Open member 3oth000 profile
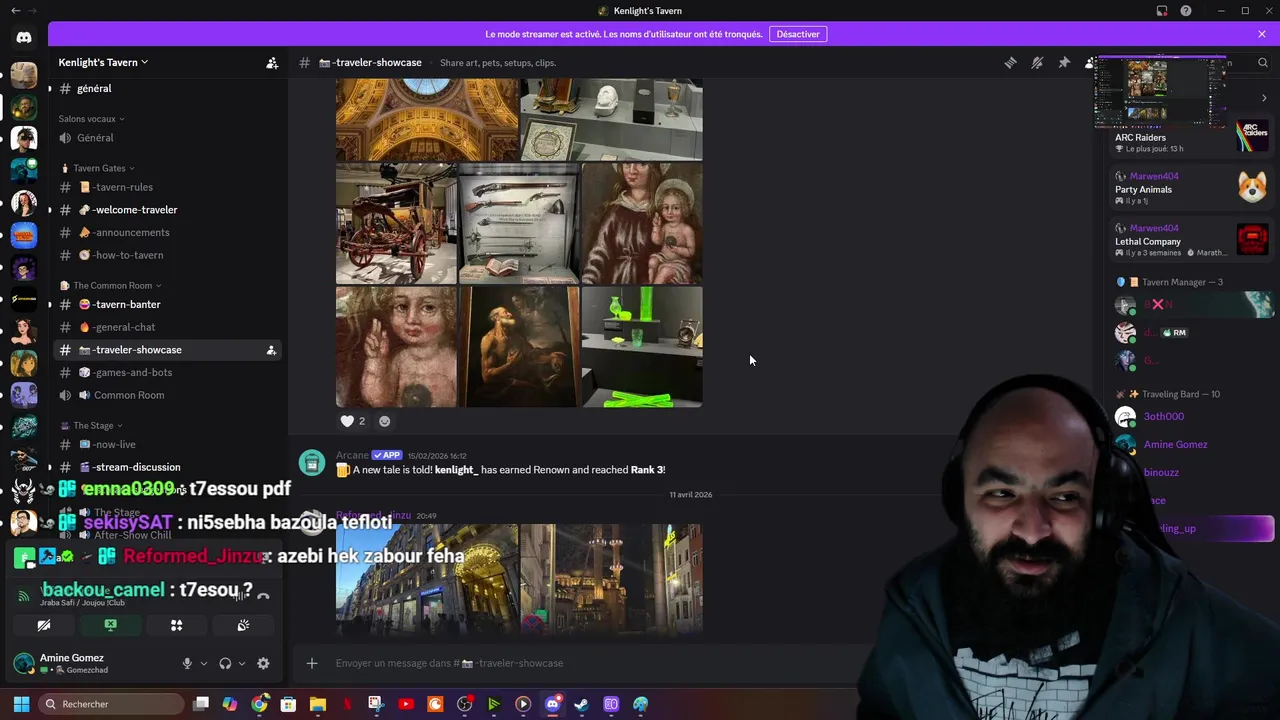The height and width of the screenshot is (720, 1280). (x=1190, y=416)
